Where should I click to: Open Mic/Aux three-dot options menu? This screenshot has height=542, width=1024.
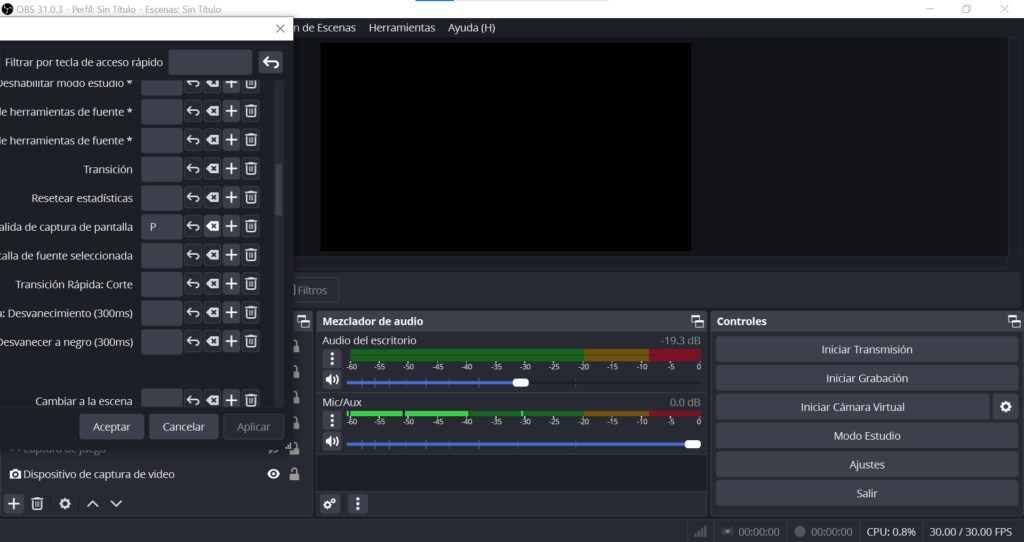[x=333, y=420]
